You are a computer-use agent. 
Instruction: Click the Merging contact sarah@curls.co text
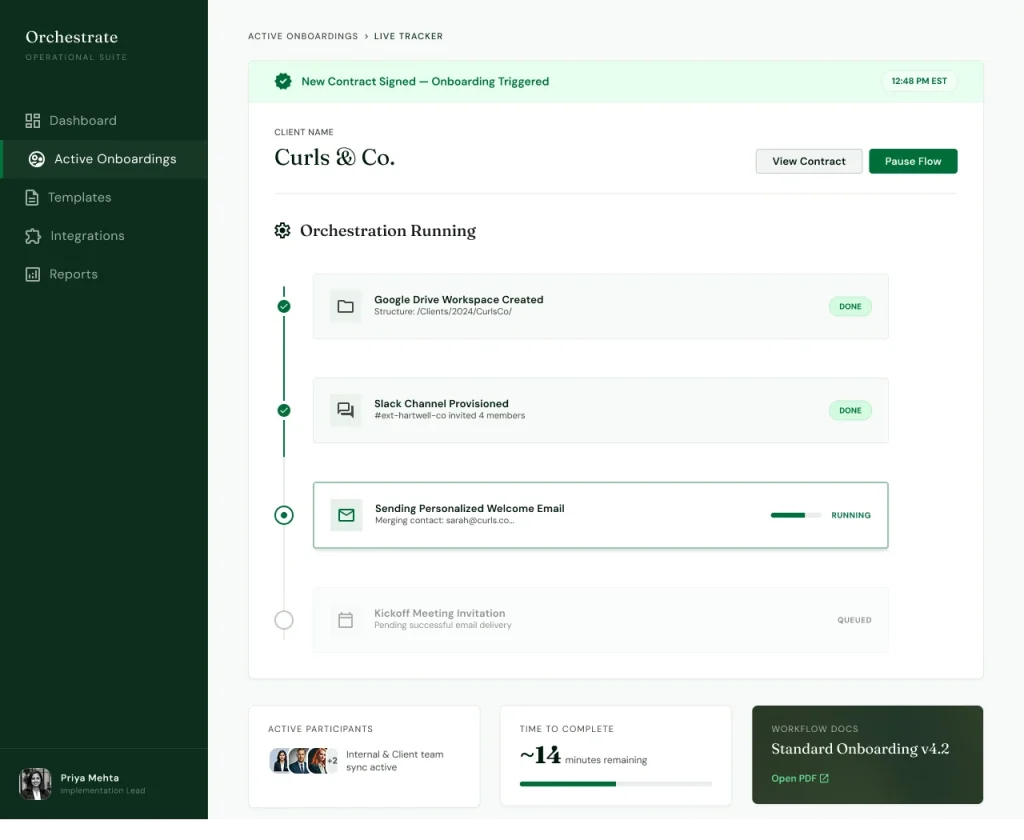445,521
